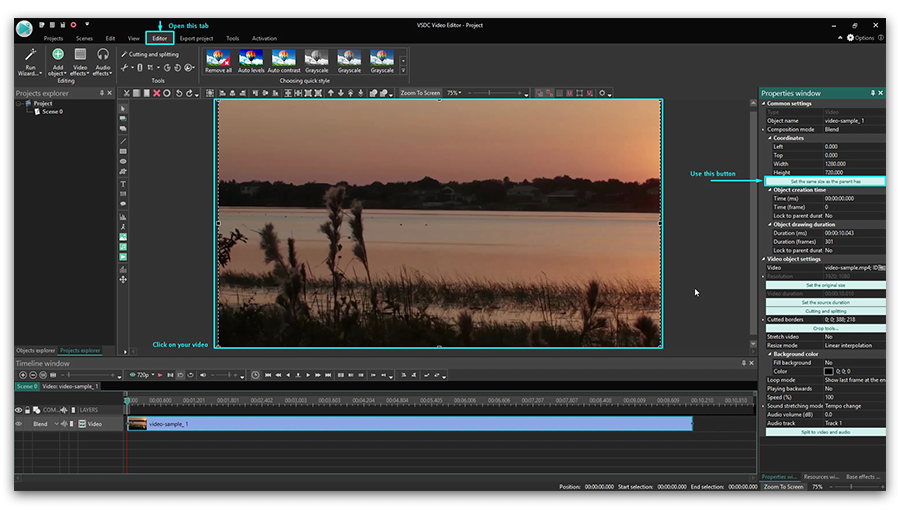This screenshot has width=900, height=510.
Task: Apply the Auto contrast quick style
Action: [x=284, y=58]
